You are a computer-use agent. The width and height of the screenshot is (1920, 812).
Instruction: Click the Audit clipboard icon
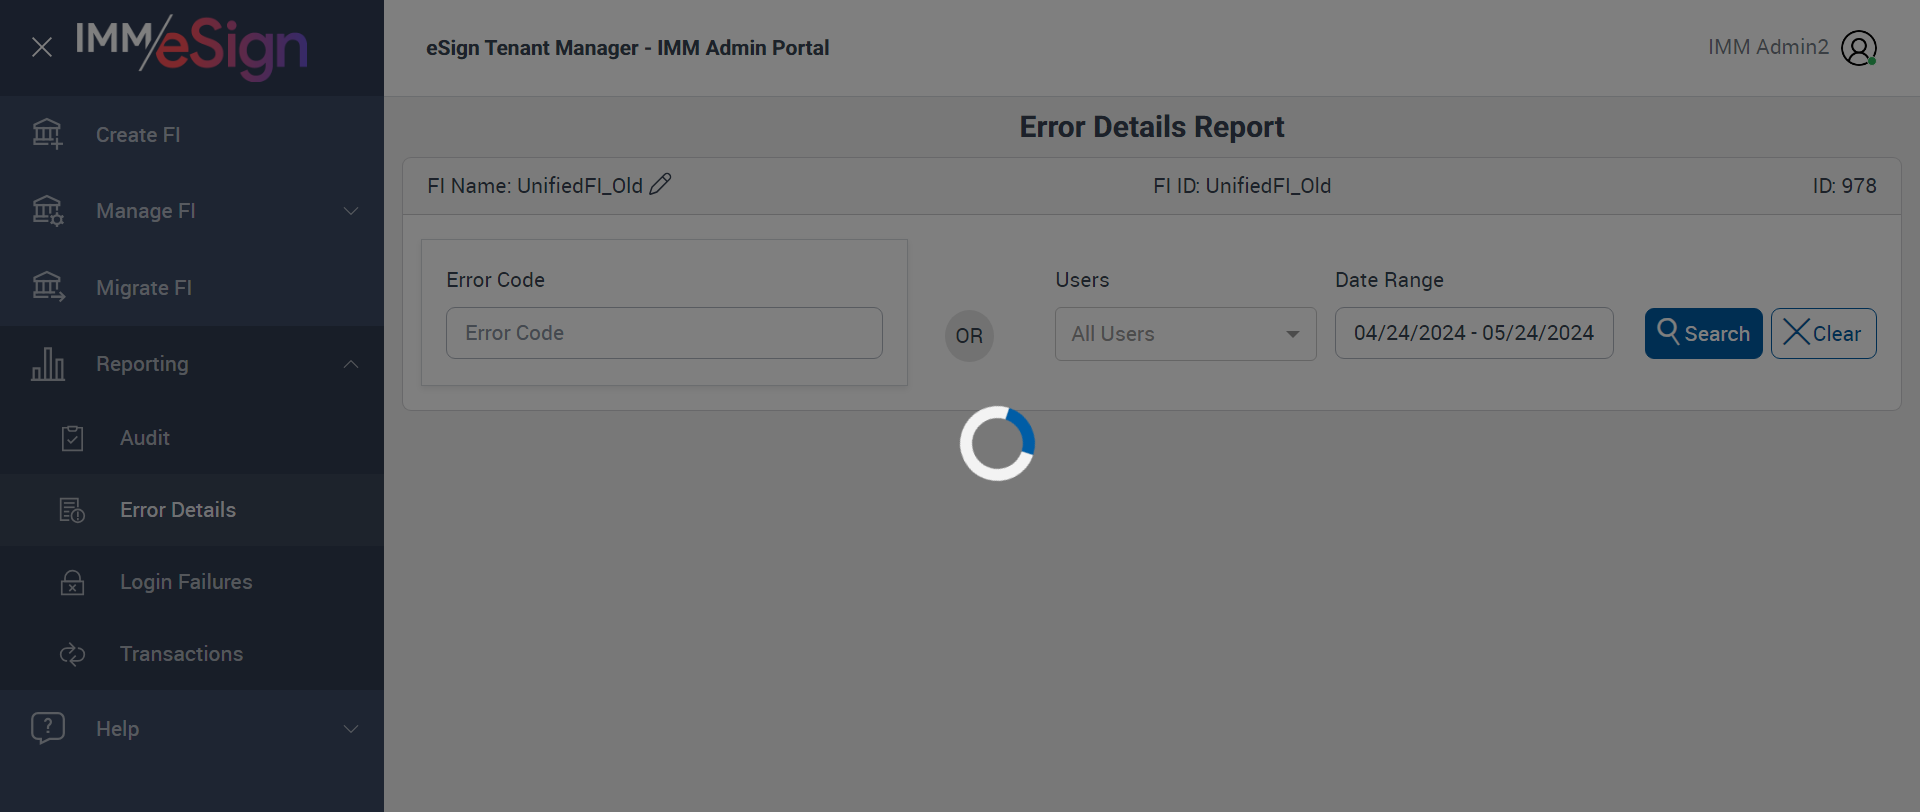point(72,438)
